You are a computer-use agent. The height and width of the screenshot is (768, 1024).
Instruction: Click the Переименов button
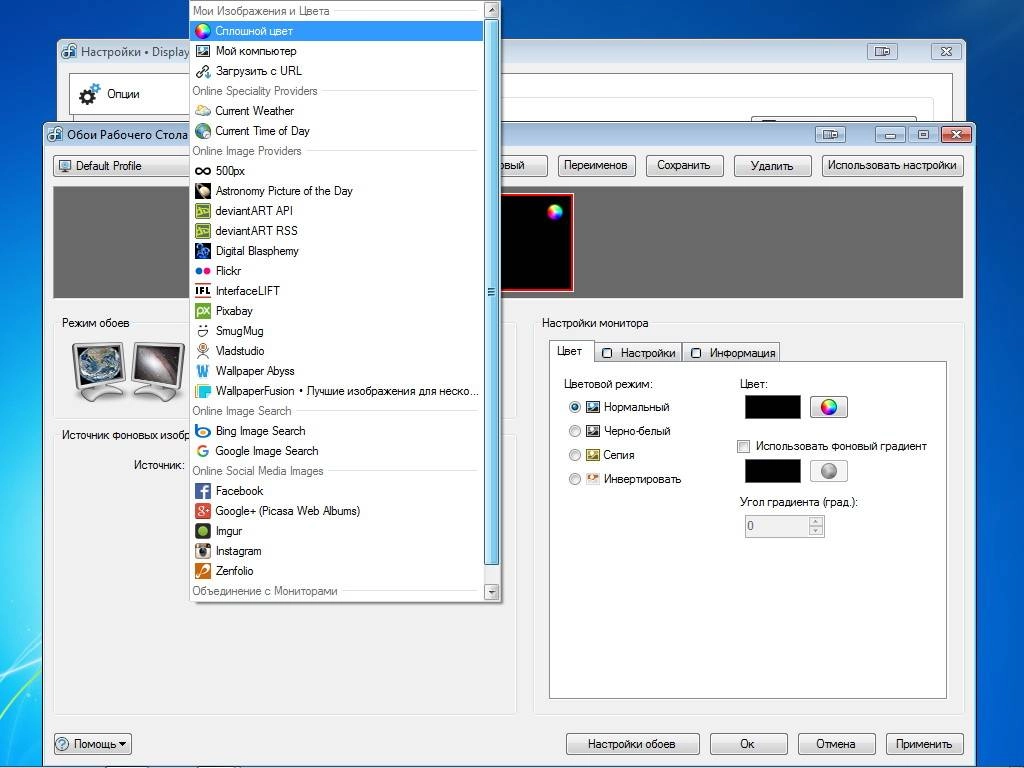coord(596,166)
